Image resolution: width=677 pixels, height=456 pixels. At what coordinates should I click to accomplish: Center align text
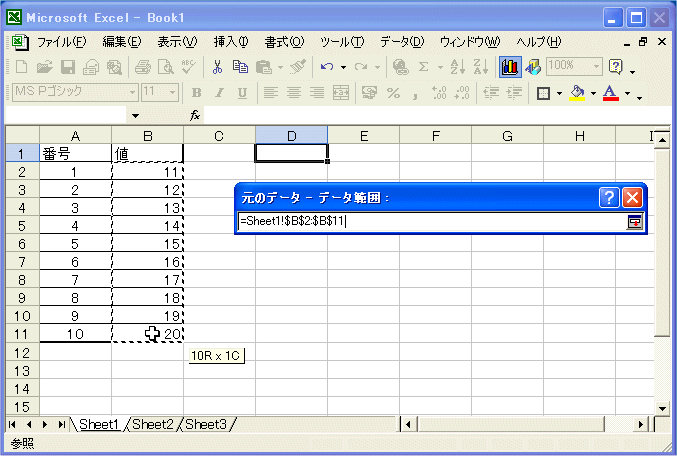point(294,93)
